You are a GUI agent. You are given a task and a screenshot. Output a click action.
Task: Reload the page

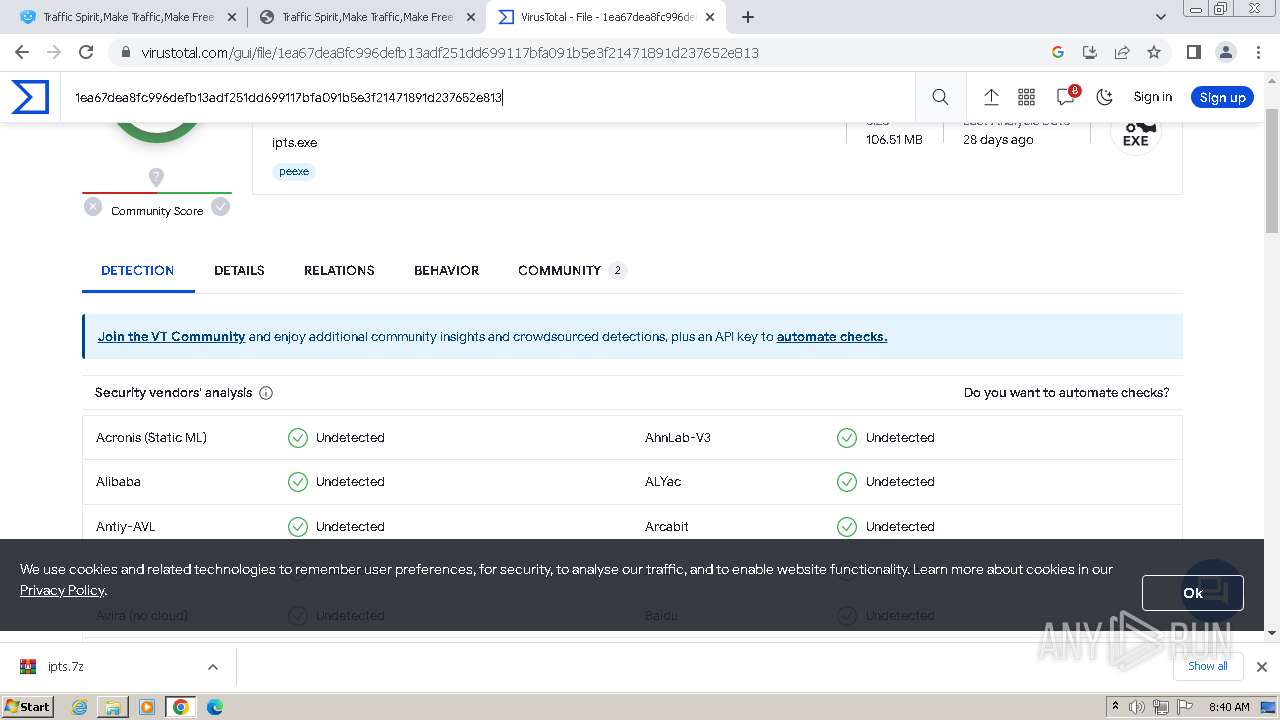(x=86, y=53)
